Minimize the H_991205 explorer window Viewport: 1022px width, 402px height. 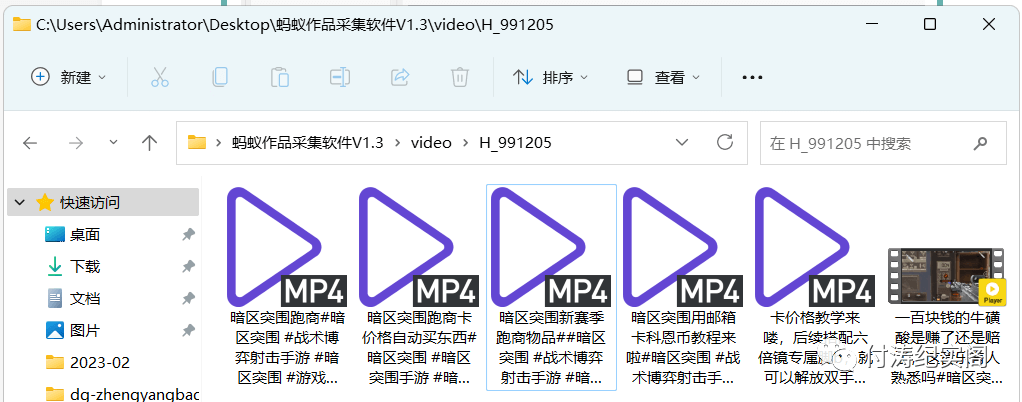pos(871,25)
